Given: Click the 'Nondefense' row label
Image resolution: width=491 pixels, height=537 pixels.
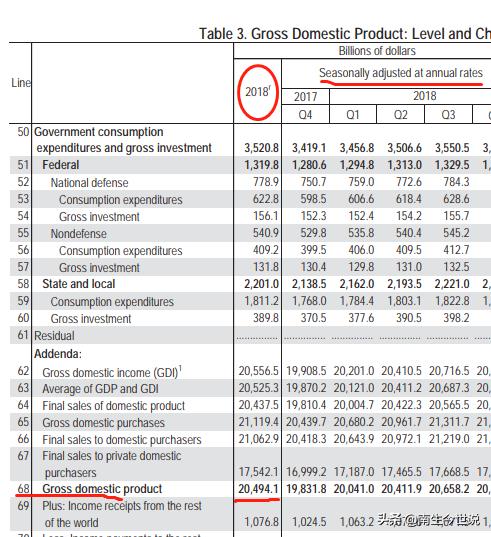Looking at the screenshot, I should (78, 234).
